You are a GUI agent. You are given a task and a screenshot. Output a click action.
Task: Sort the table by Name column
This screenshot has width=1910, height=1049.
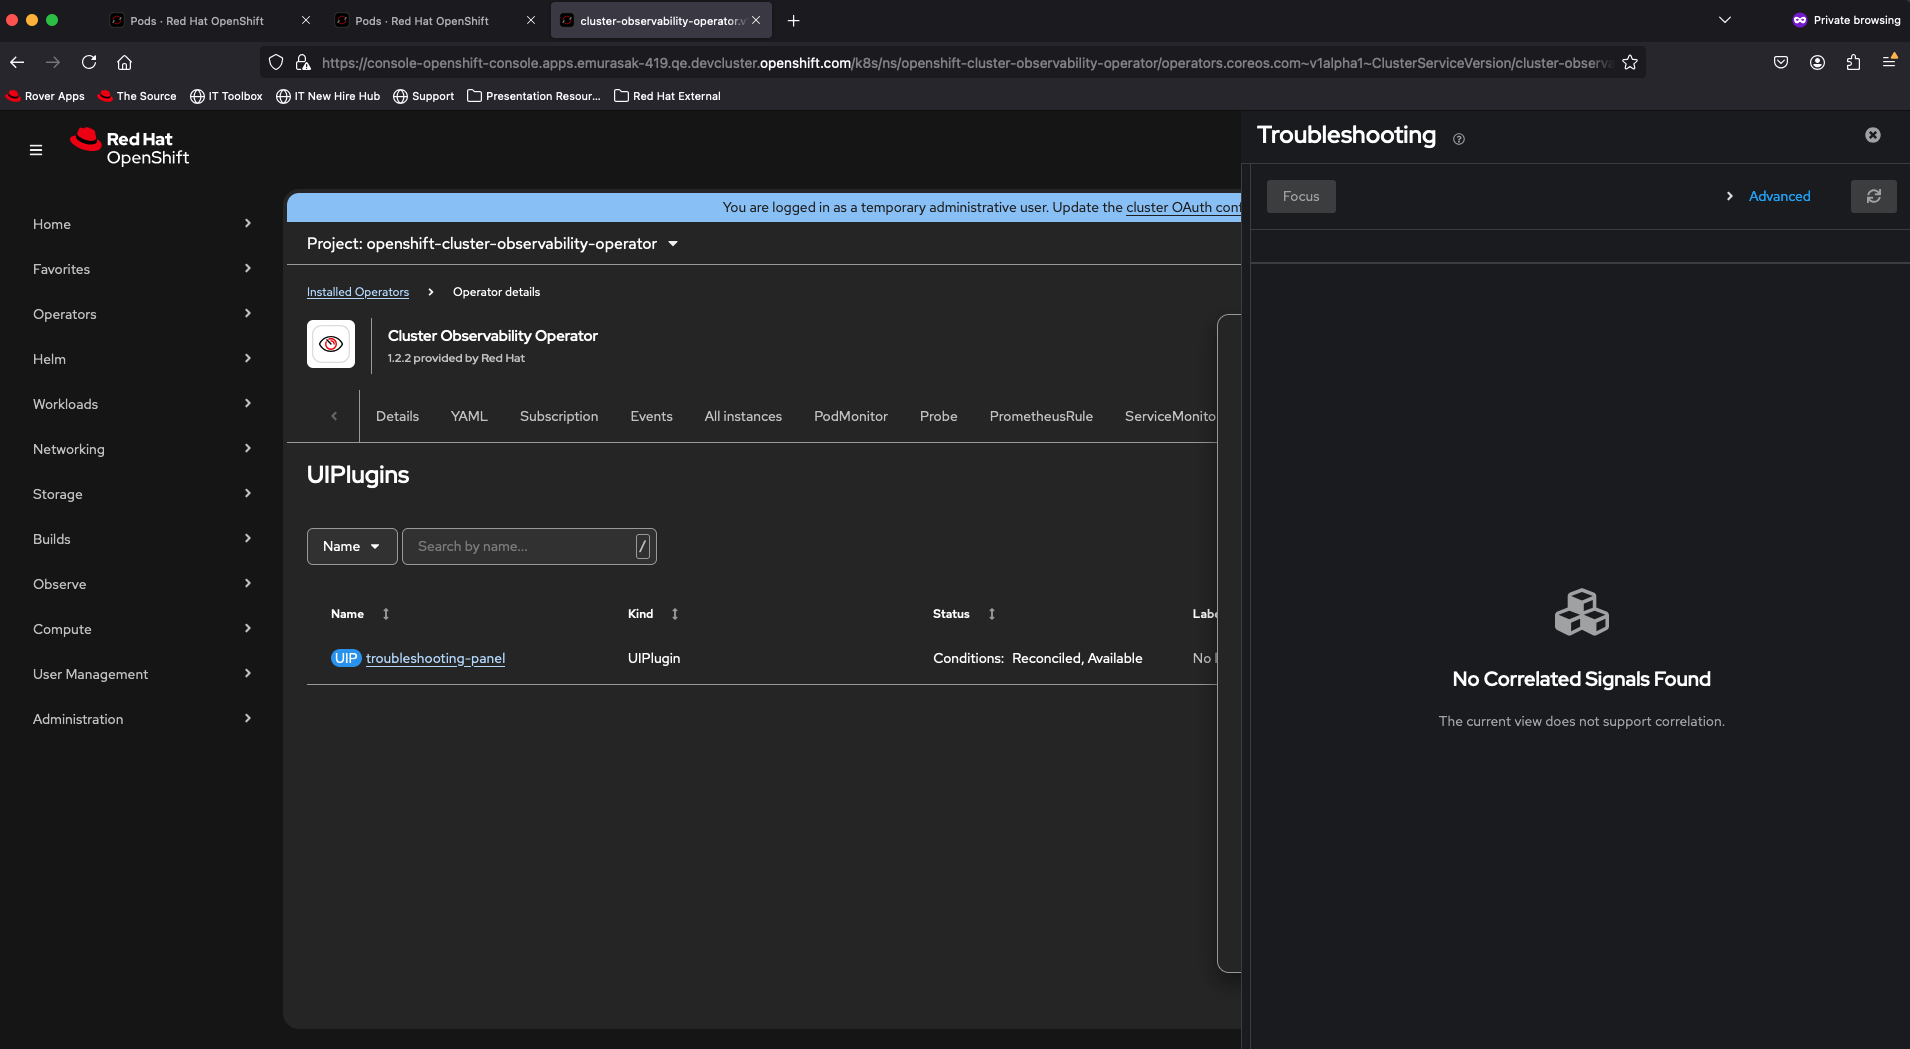click(x=385, y=614)
